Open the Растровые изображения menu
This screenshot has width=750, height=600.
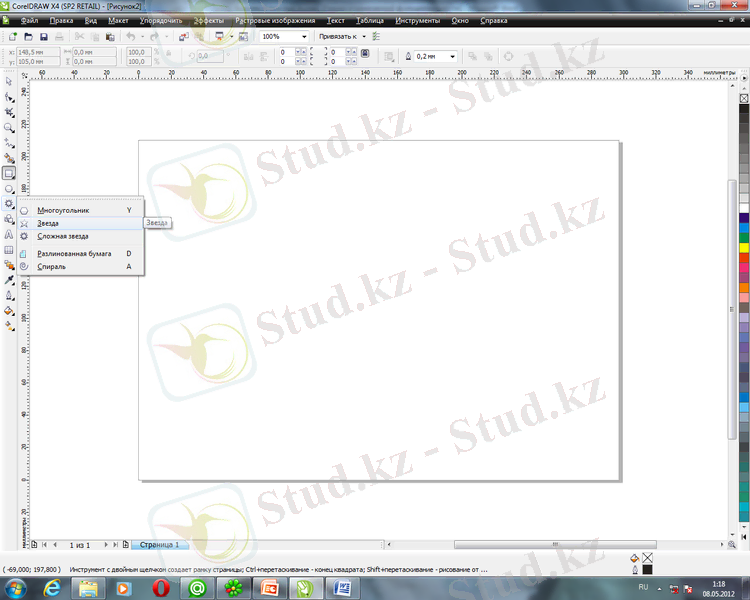[x=275, y=21]
